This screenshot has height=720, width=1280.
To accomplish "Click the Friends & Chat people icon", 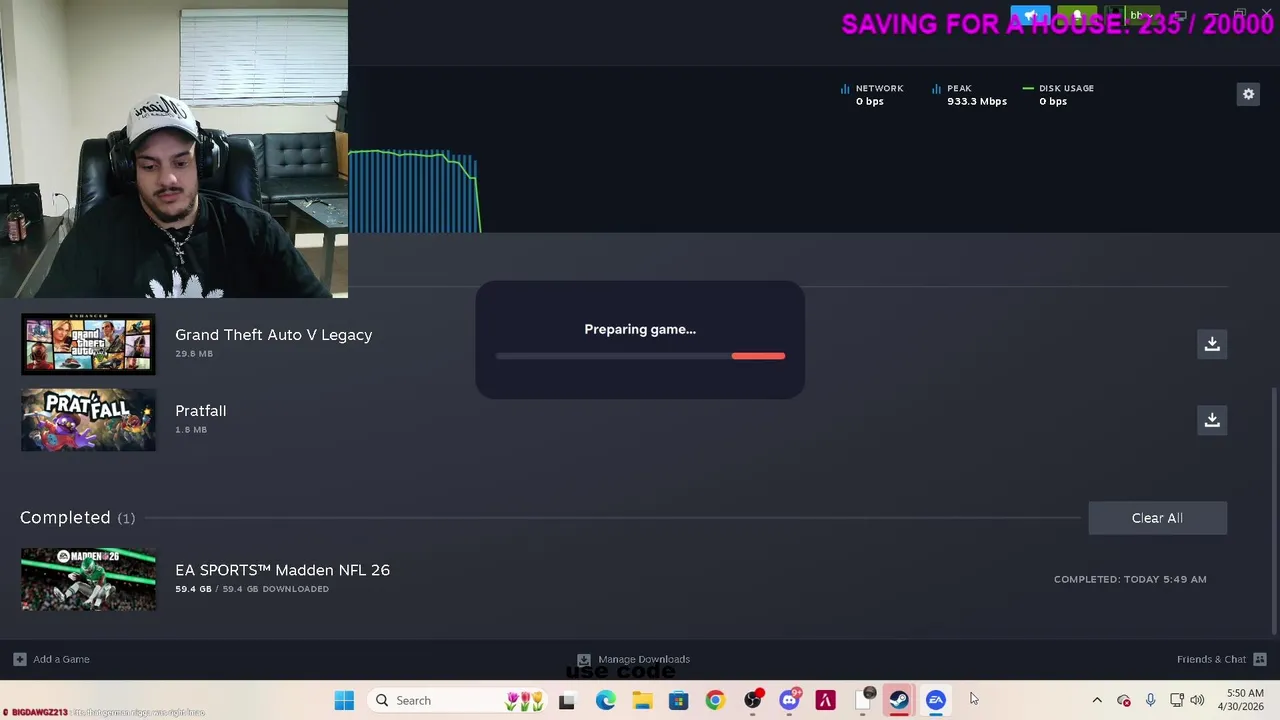I will pyautogui.click(x=1260, y=659).
